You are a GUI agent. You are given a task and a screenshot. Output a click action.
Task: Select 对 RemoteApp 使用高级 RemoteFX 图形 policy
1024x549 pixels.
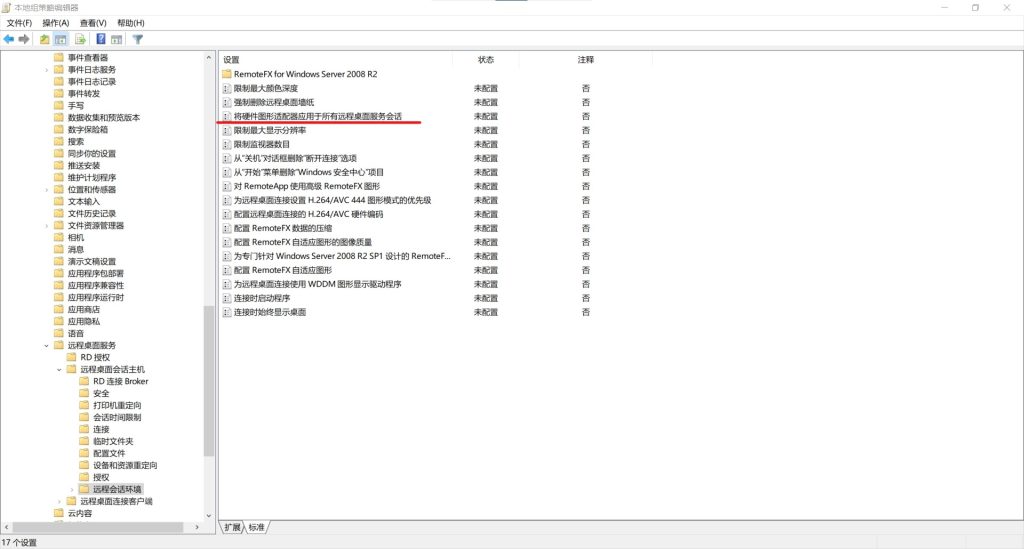306,186
